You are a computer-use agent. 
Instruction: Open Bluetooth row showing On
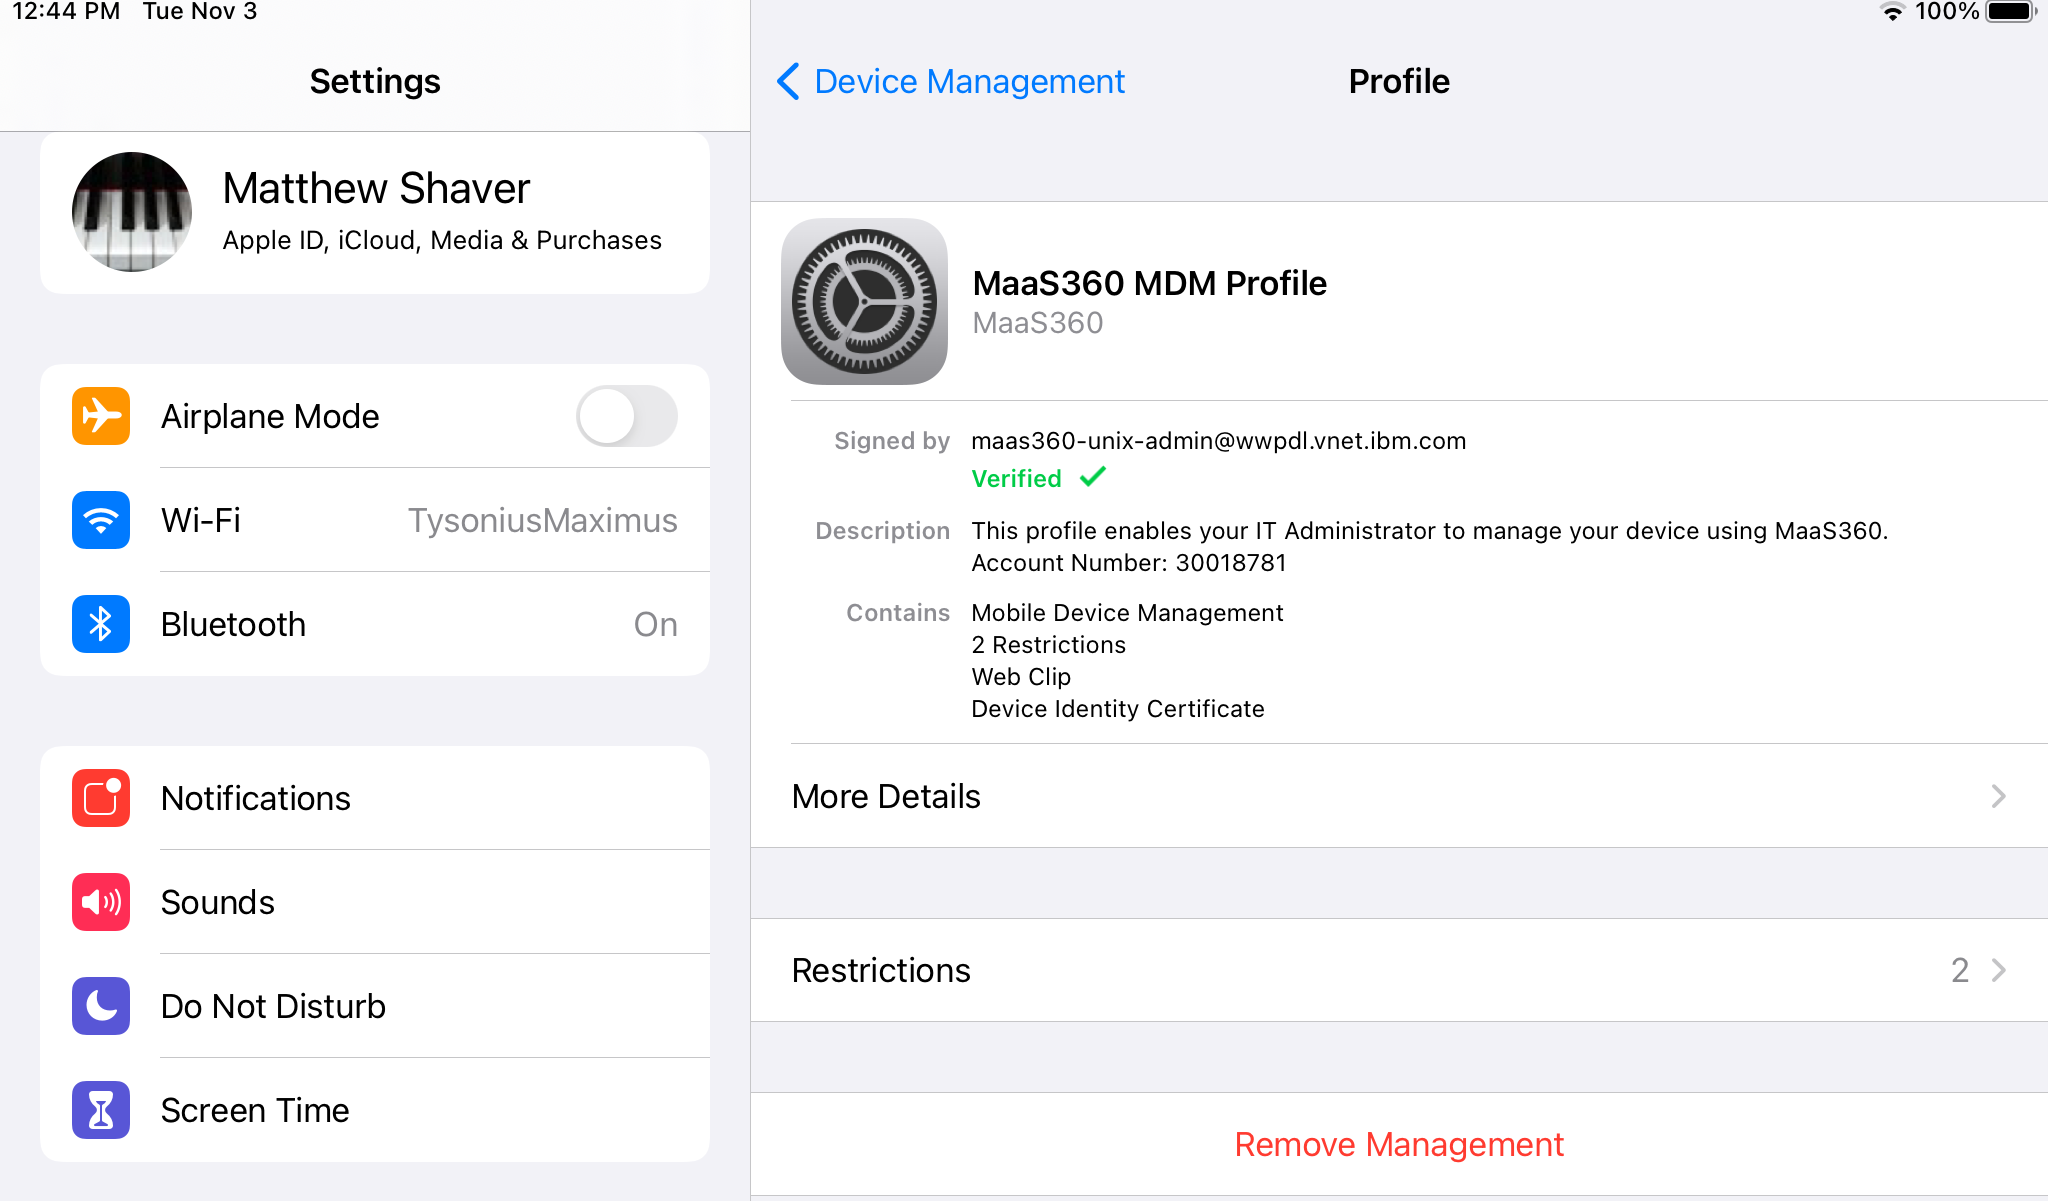pyautogui.click(x=655, y=624)
